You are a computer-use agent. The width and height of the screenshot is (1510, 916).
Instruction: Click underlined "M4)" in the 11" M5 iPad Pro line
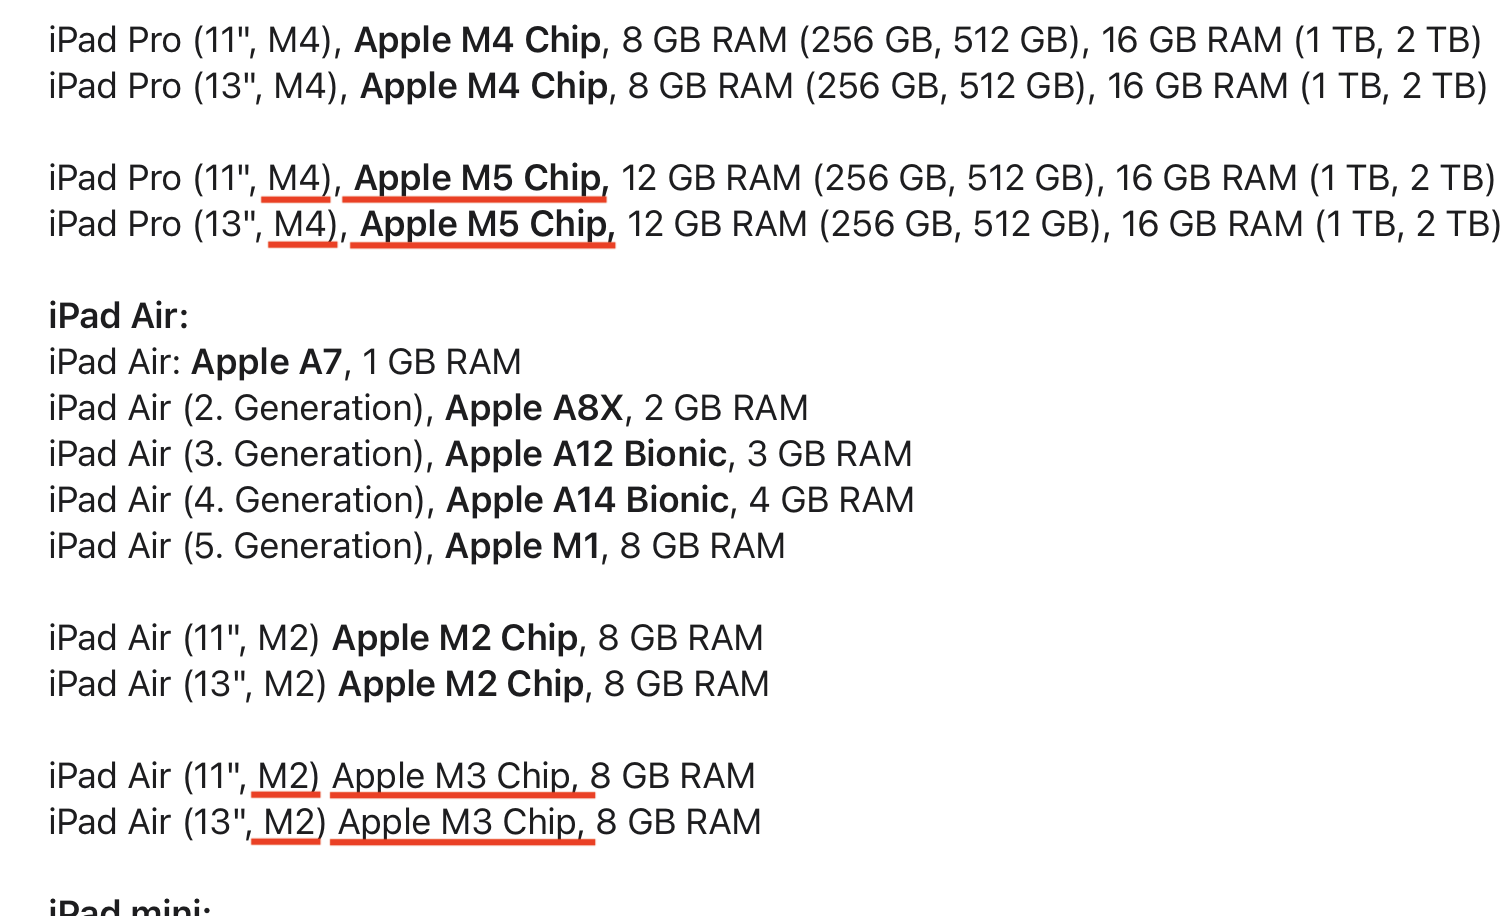(297, 178)
